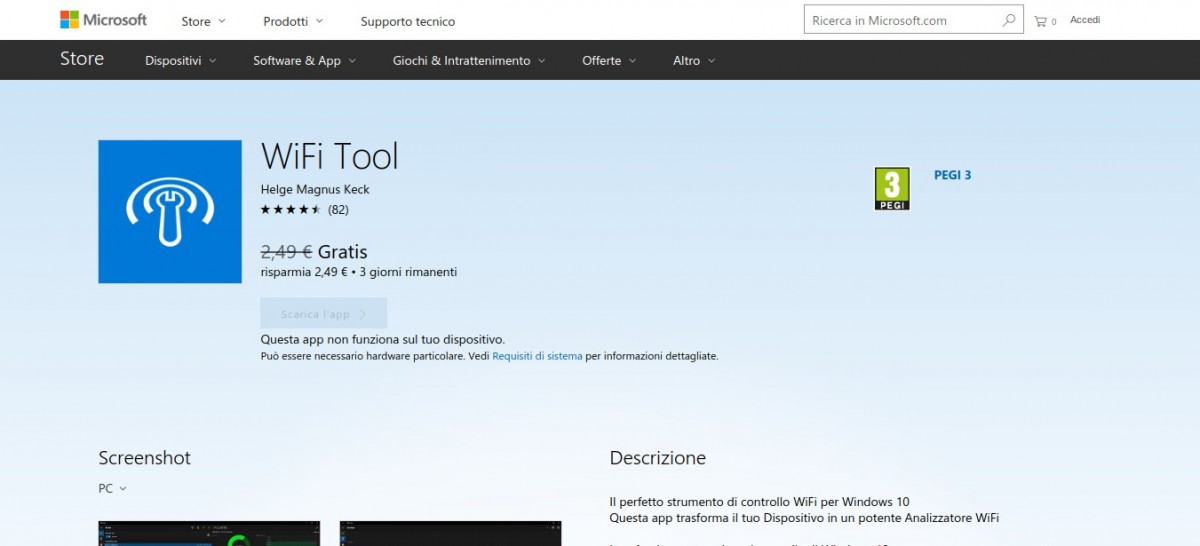Screen dimensions: 1200x546
Task: Click the Store title in dark bar
Action: [82, 59]
